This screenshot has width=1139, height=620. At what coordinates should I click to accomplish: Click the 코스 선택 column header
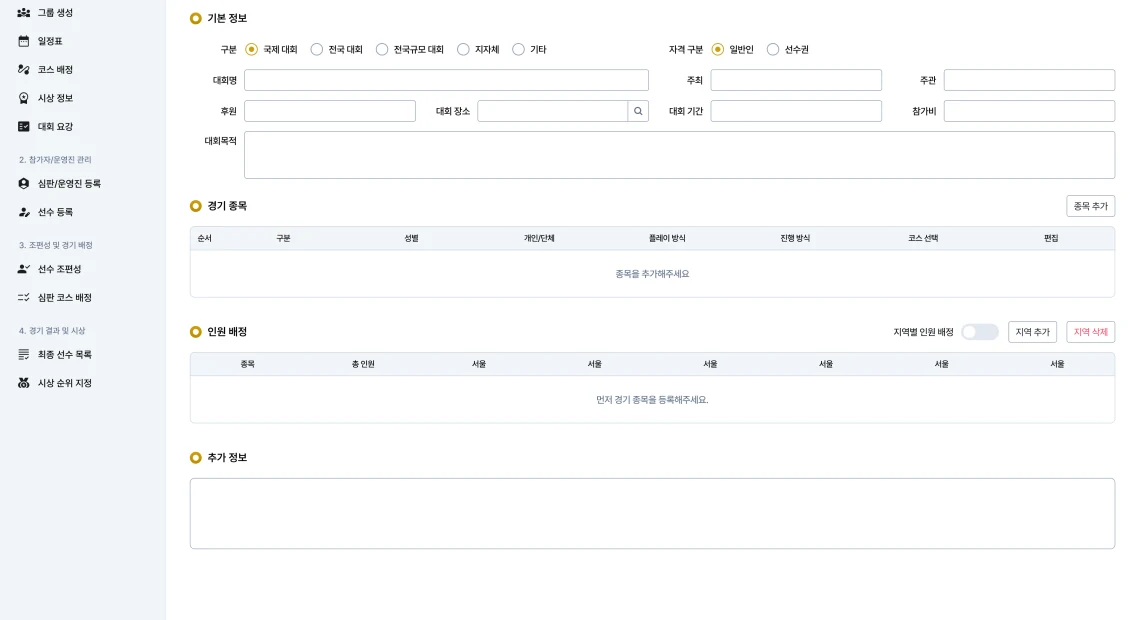pos(923,238)
